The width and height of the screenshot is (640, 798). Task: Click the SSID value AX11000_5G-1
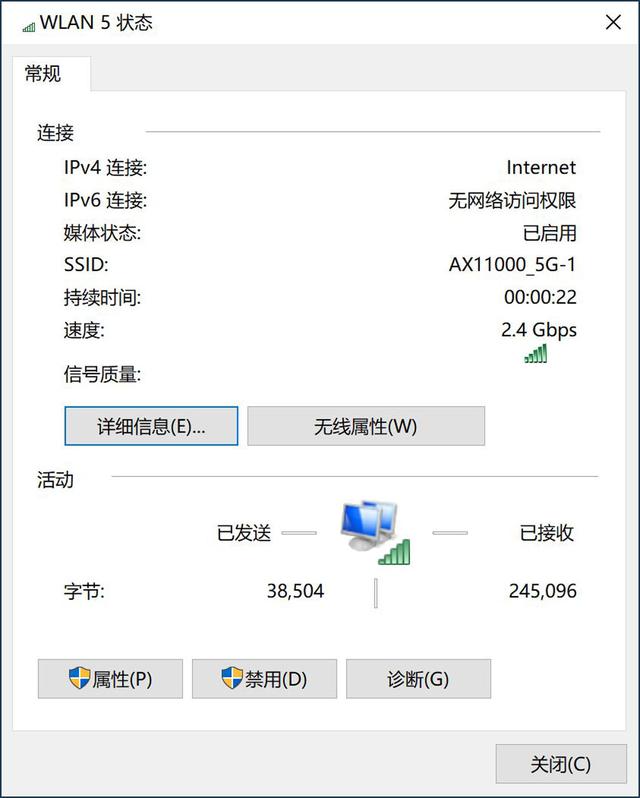coord(512,265)
